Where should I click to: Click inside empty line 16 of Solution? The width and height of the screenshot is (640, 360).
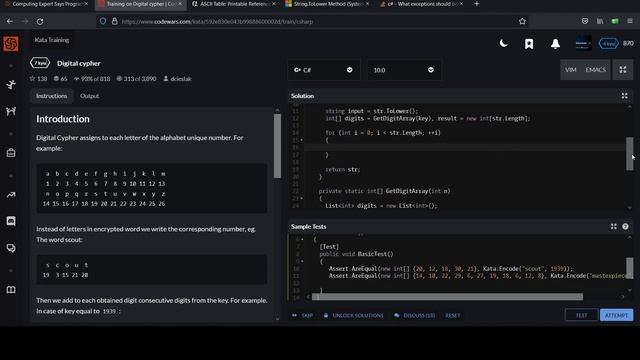(x=465, y=147)
